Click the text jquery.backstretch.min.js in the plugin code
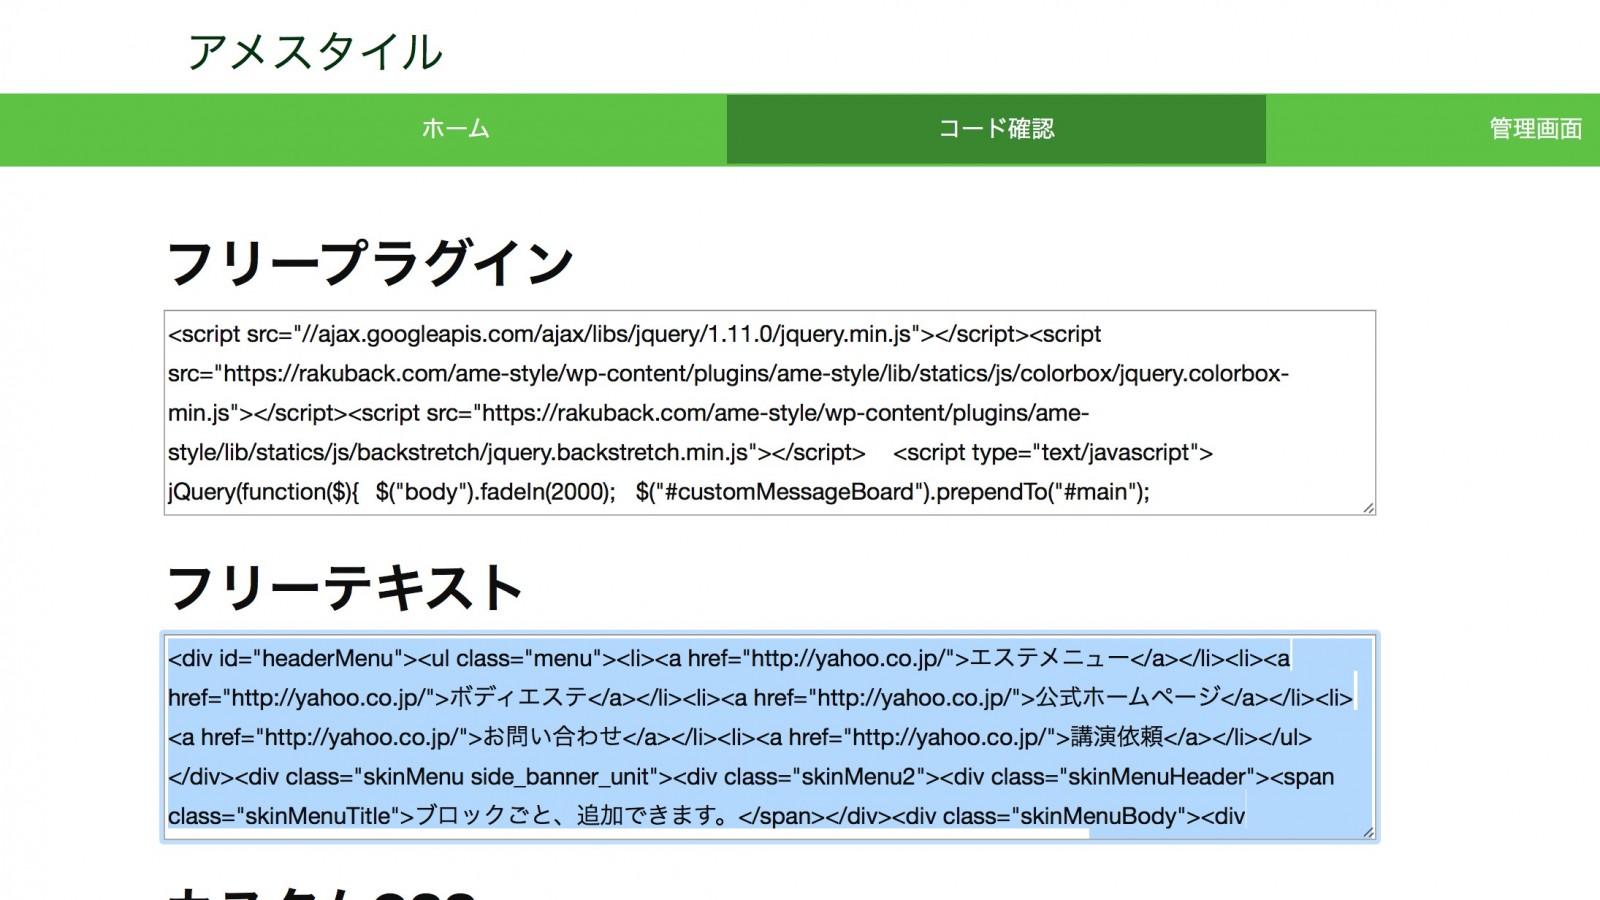The height and width of the screenshot is (900, 1600). pos(618,452)
